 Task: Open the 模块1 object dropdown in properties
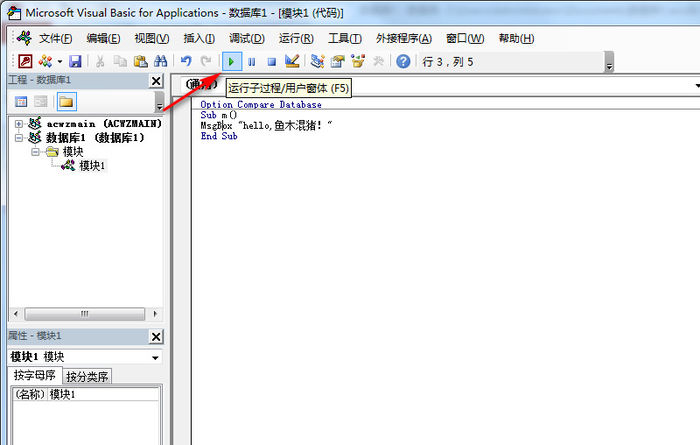(155, 357)
